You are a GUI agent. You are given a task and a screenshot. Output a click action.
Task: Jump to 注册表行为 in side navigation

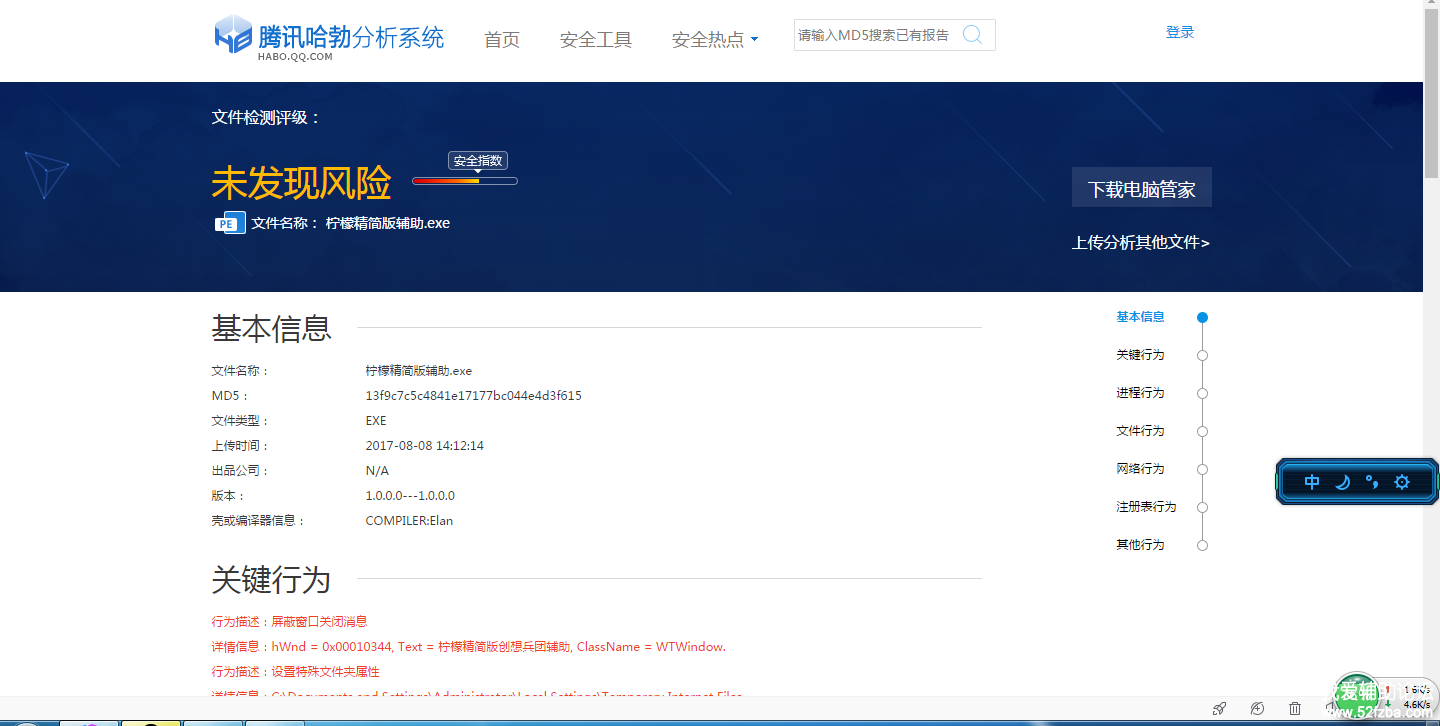coord(1147,507)
